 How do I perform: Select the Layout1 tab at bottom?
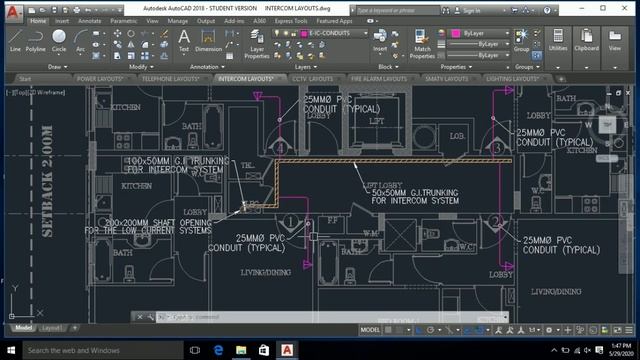(51, 328)
